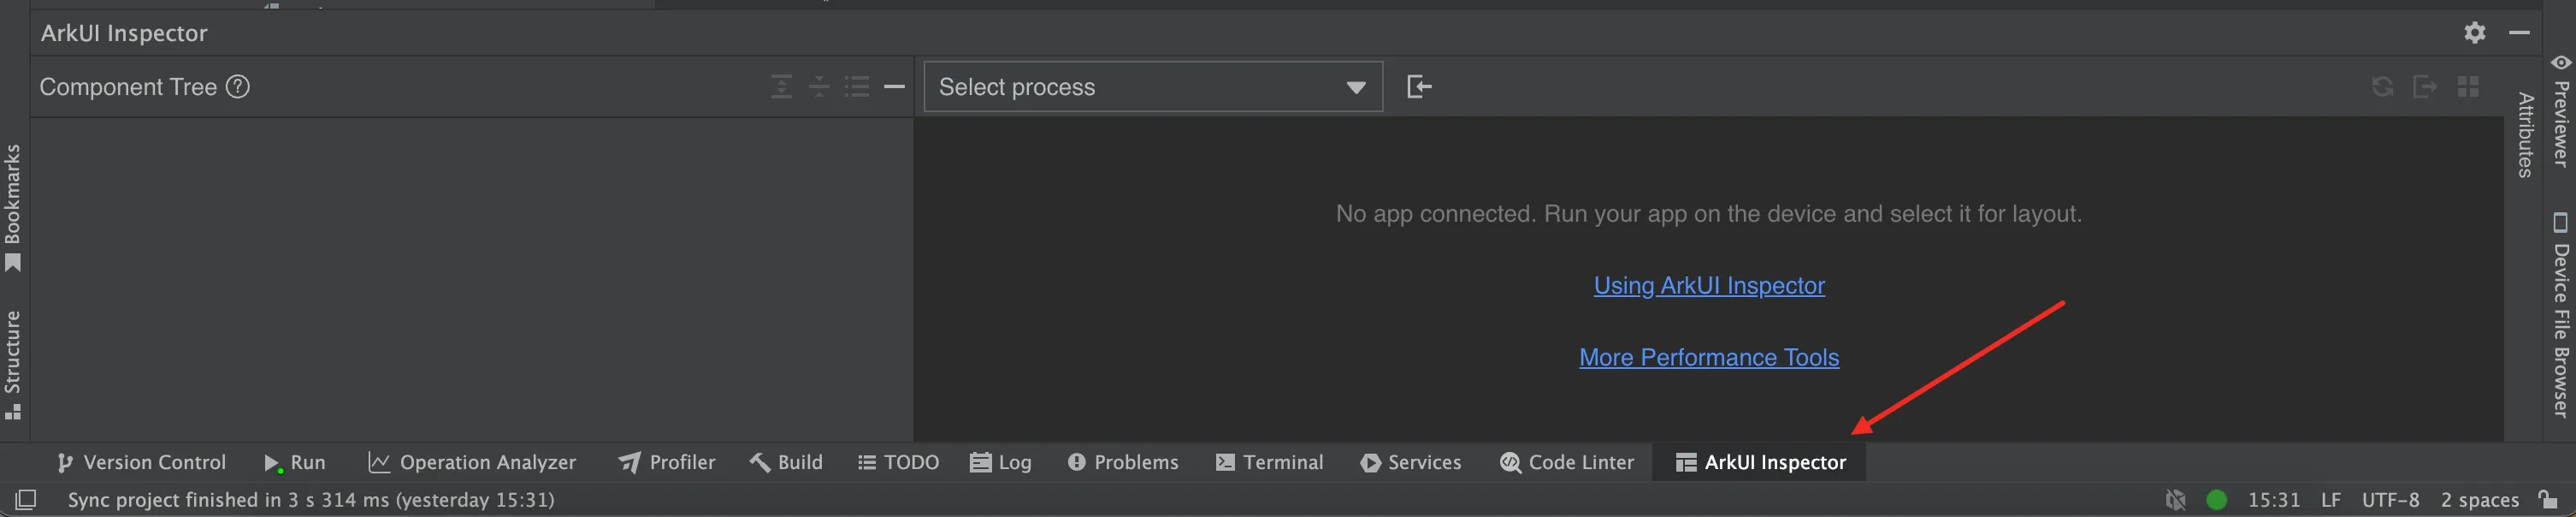Collapse all nodes in Component Tree
The image size is (2576, 517).
[819, 87]
